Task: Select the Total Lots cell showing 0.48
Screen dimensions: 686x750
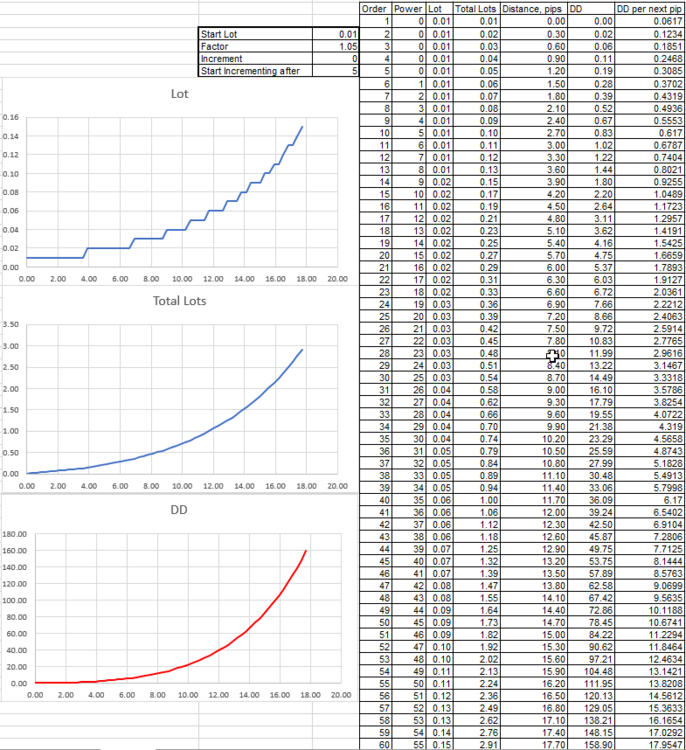Action: point(476,353)
